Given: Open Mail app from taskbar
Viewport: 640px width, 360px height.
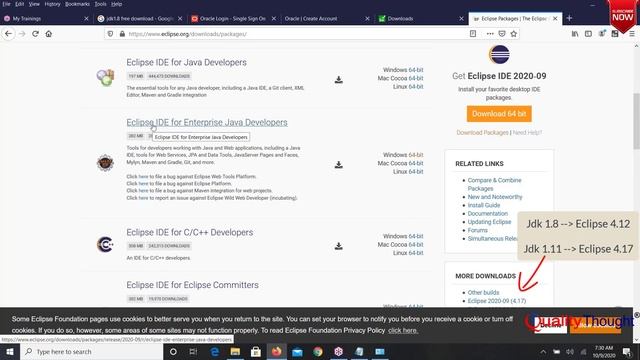Looking at the screenshot, I should 297,351.
